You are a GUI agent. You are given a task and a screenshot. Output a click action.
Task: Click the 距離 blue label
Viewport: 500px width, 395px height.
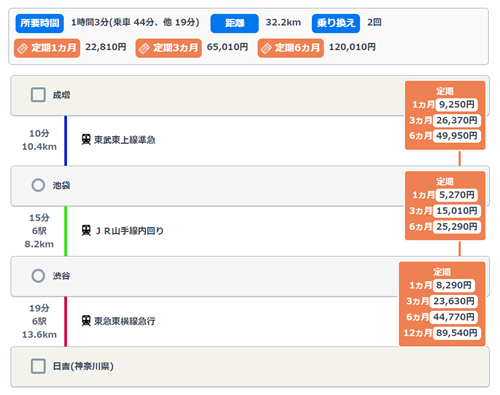point(234,23)
